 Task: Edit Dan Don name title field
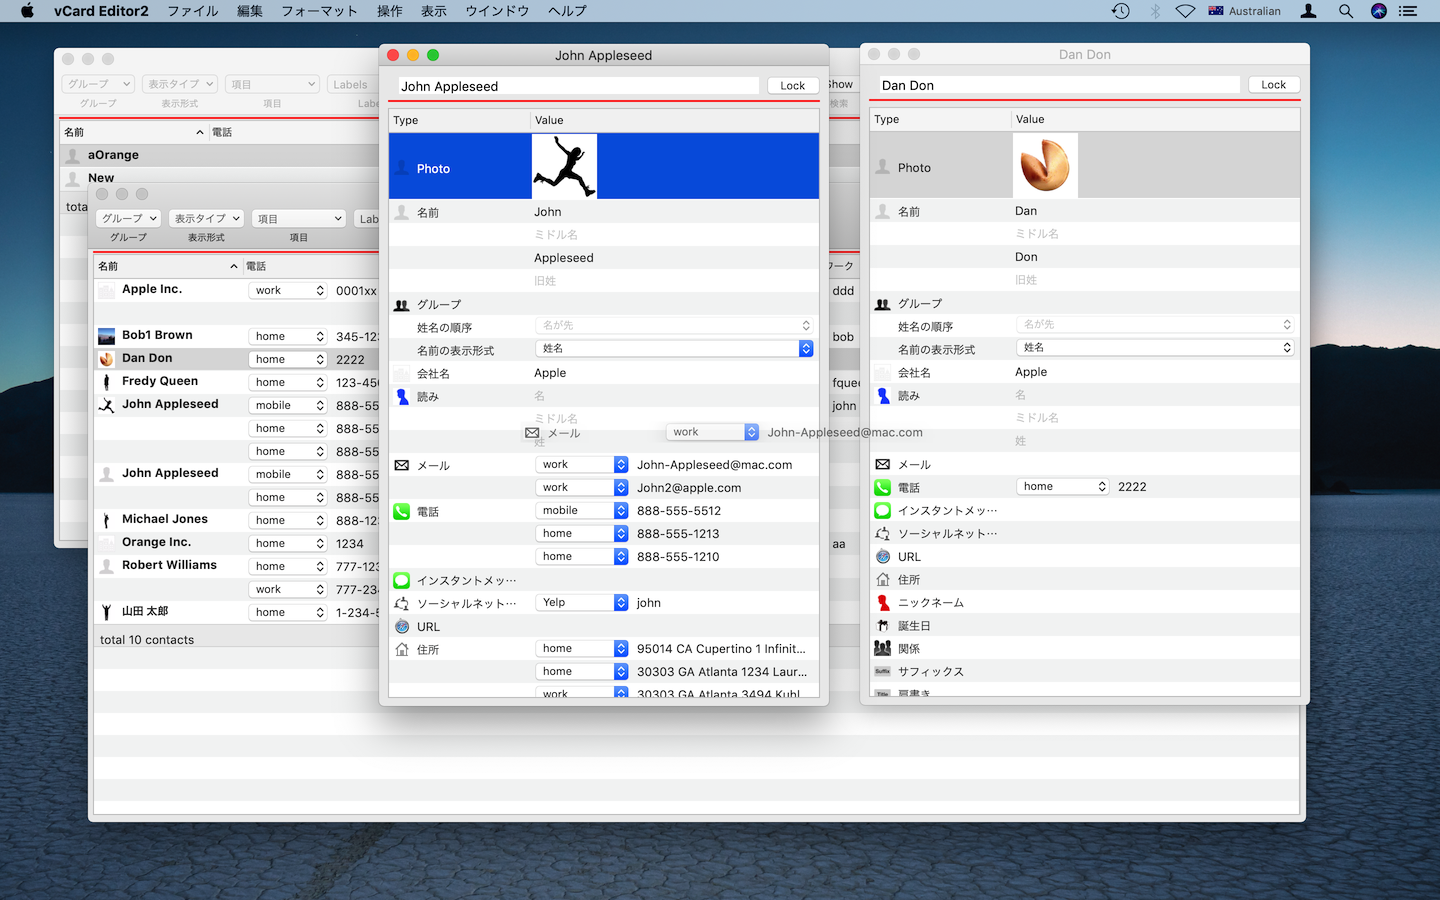coord(1059,85)
